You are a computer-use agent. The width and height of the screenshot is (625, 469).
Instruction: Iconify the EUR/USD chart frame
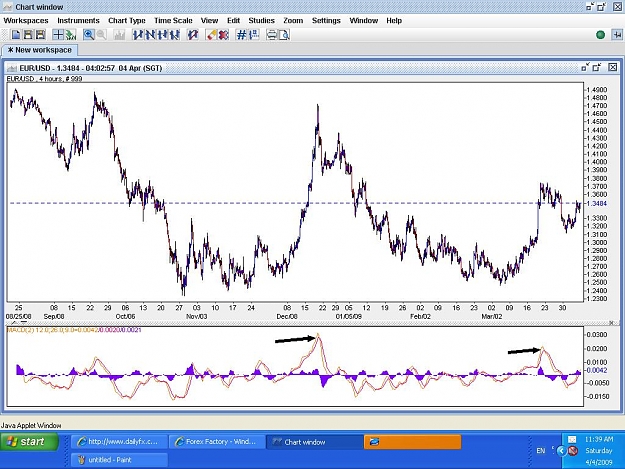(585, 67)
